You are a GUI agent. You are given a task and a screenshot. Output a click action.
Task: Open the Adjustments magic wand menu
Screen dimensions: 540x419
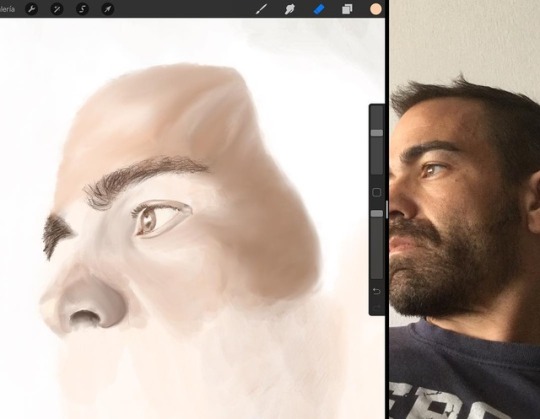[x=57, y=9]
